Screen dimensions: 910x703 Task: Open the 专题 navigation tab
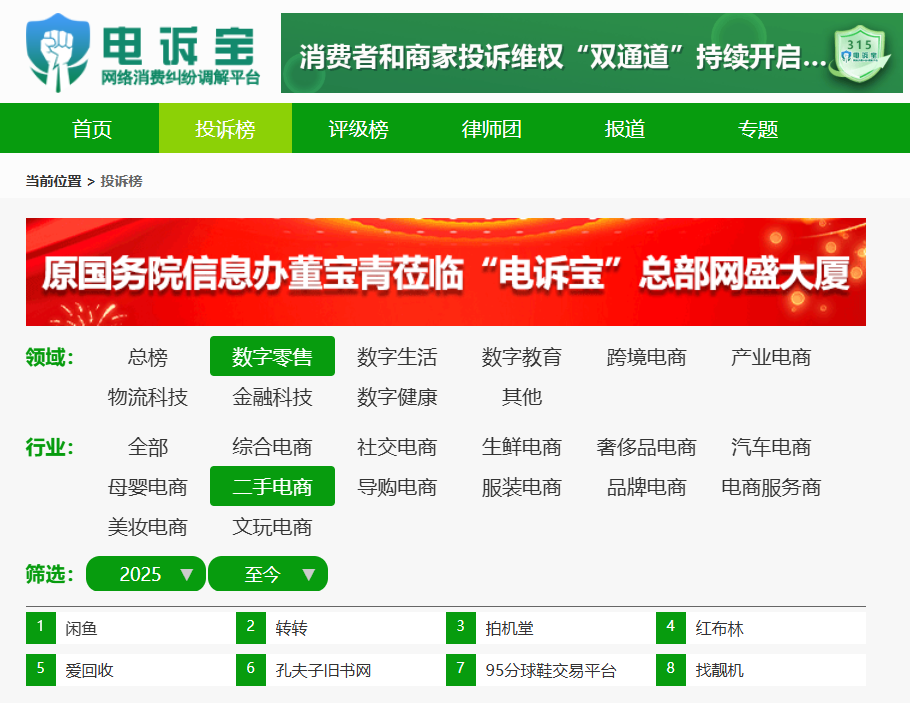pos(758,128)
